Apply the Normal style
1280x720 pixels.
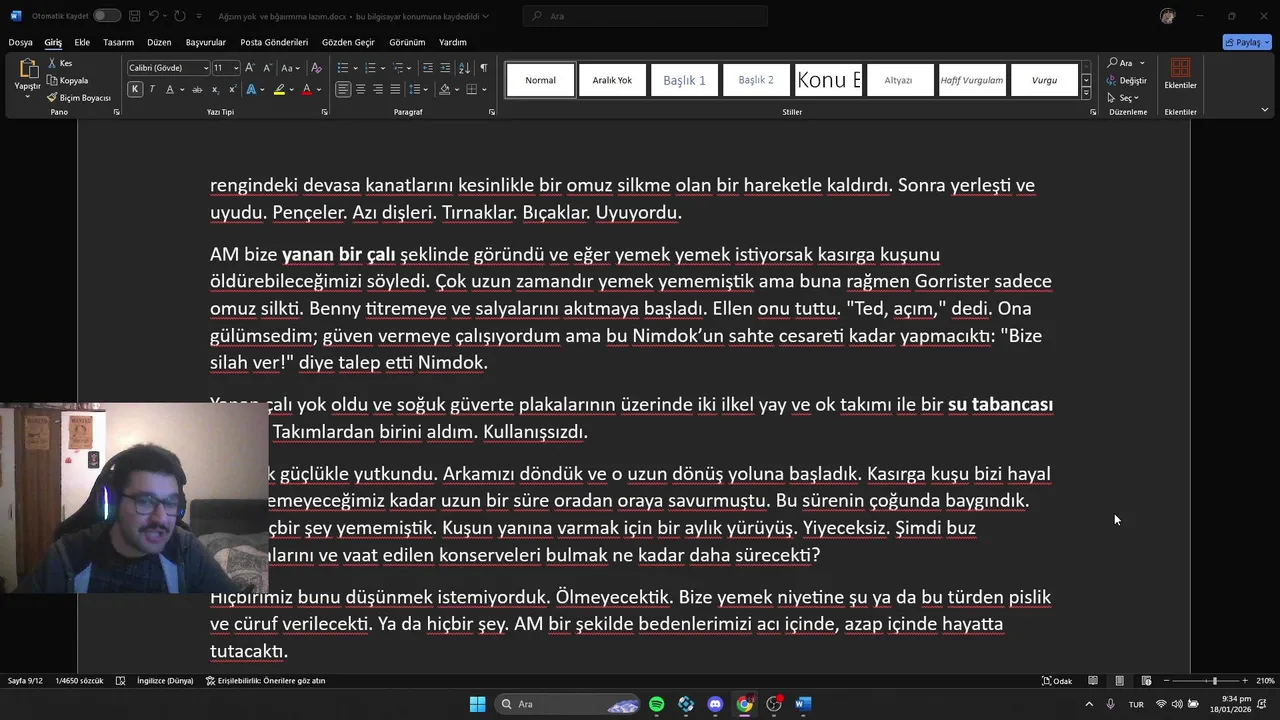tap(540, 80)
